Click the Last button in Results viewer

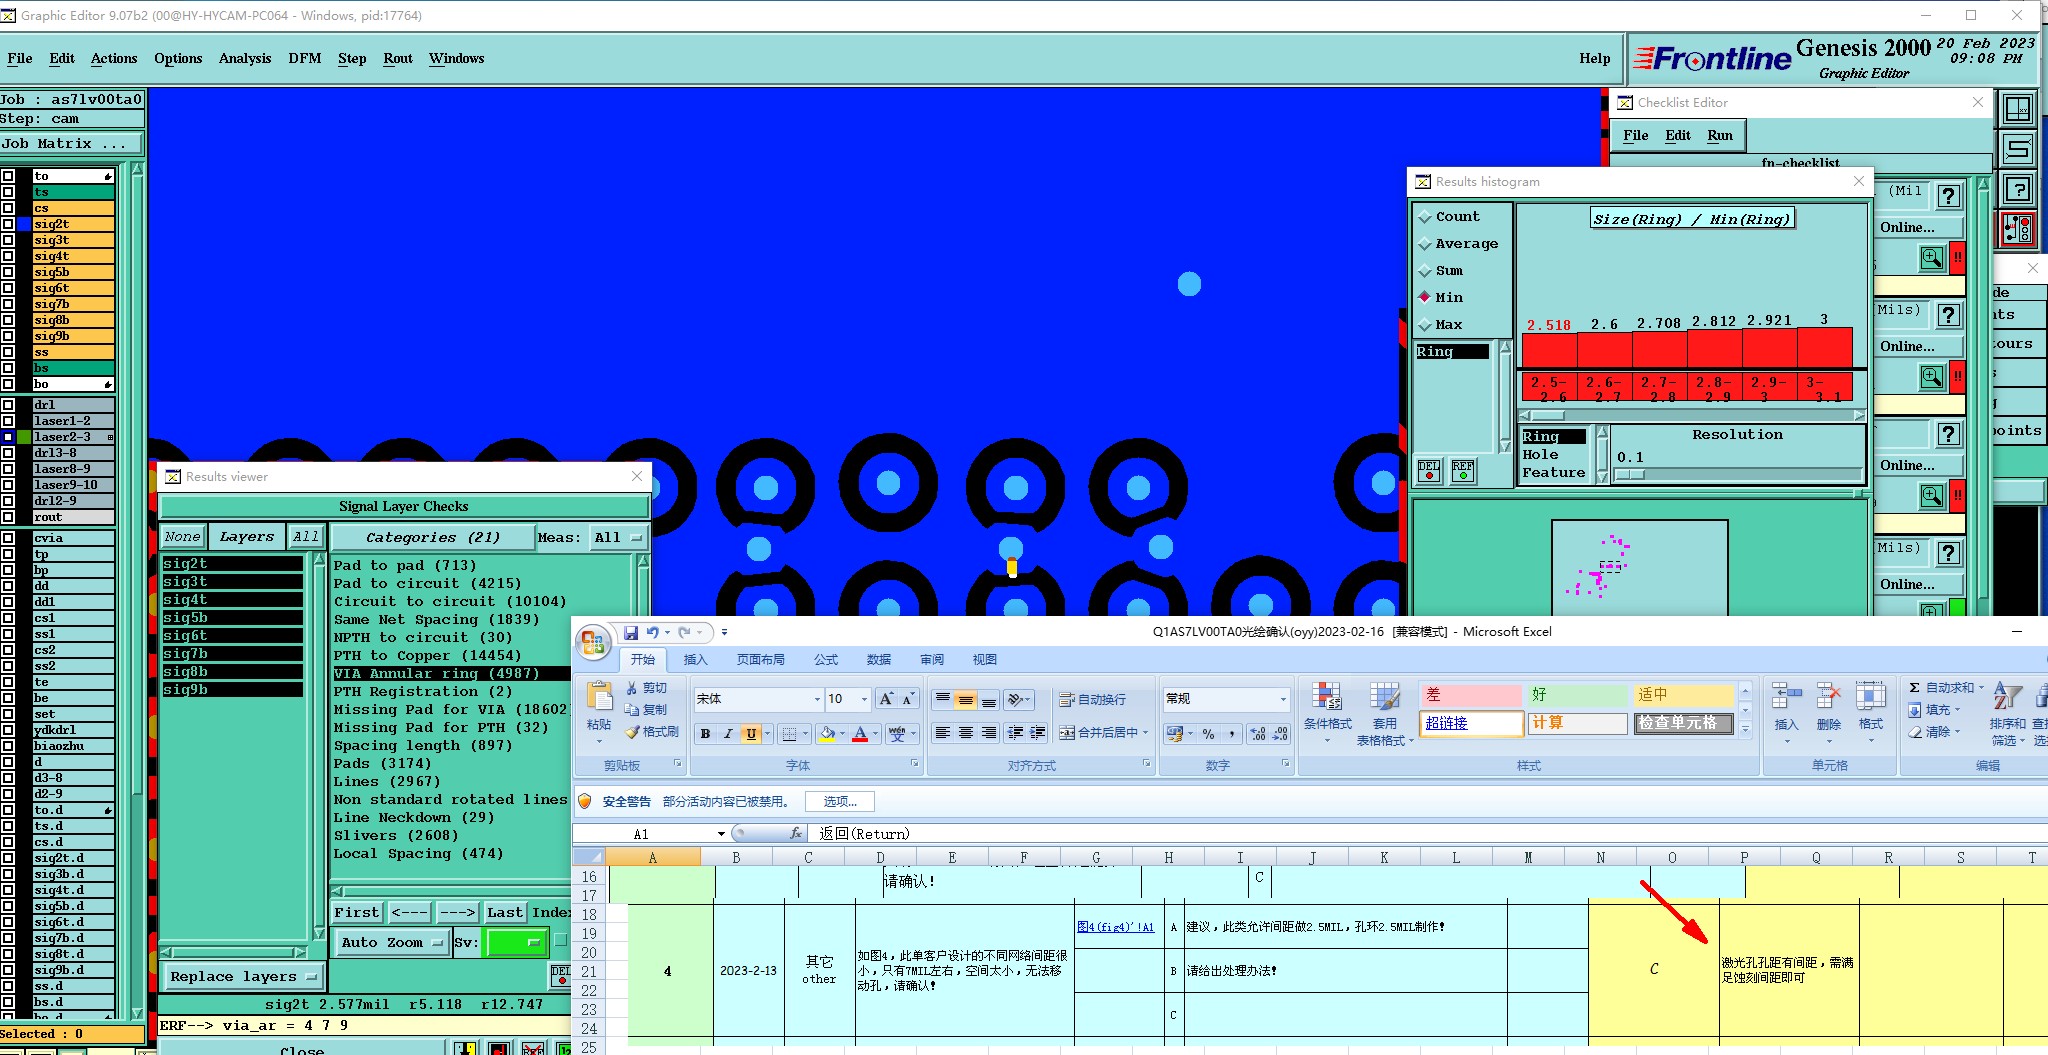(504, 912)
